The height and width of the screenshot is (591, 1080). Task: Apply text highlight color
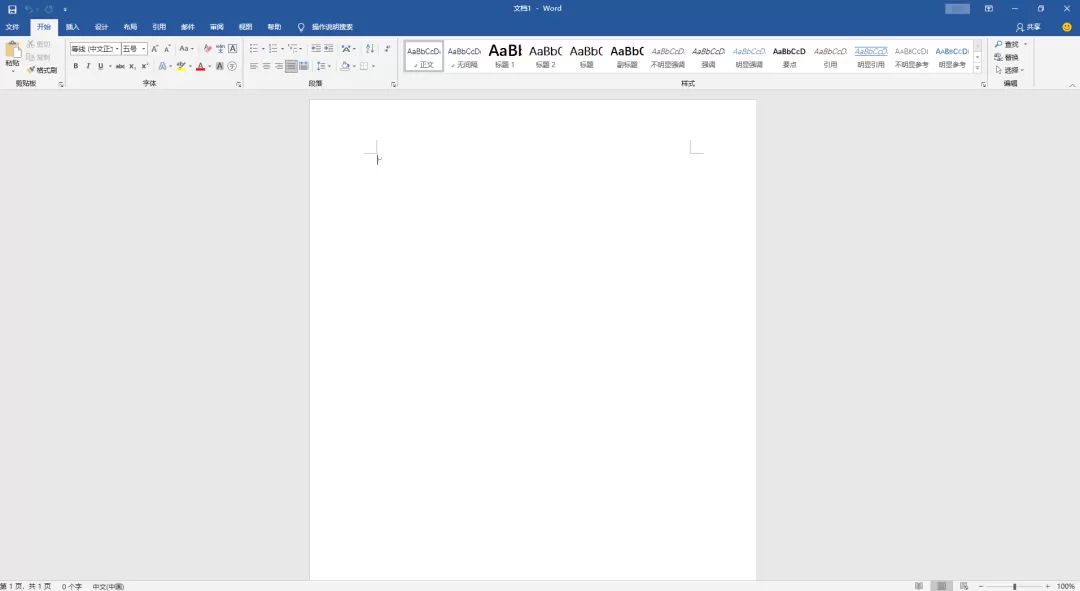(x=181, y=66)
